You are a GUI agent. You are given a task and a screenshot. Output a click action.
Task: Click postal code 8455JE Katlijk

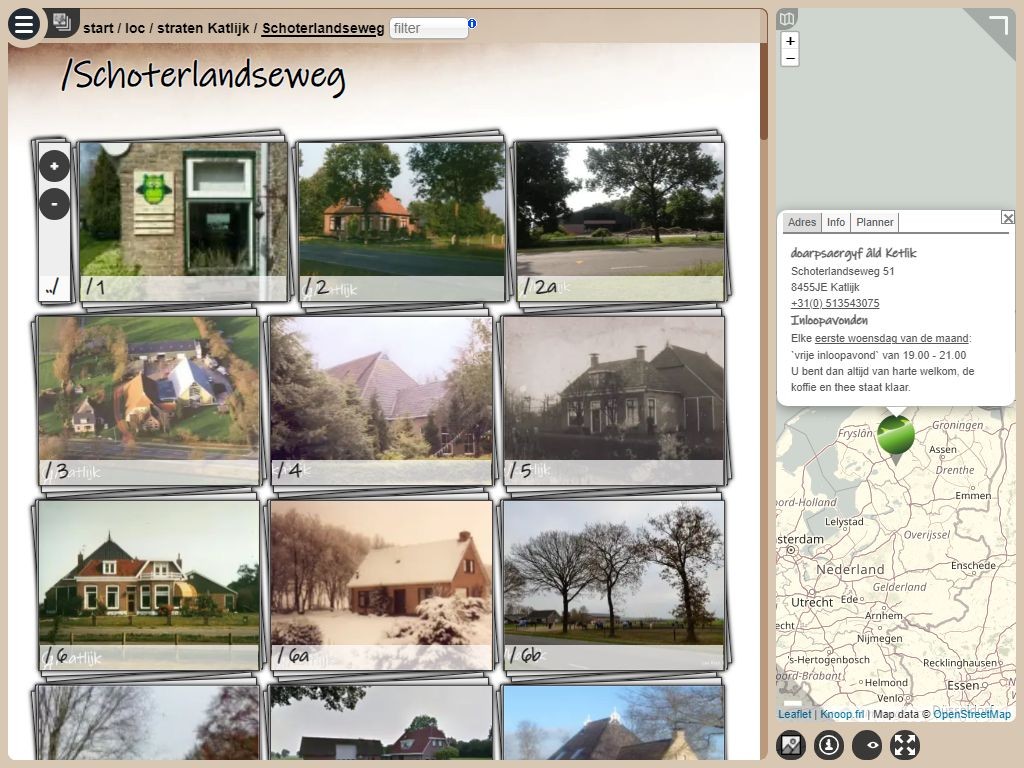825,287
